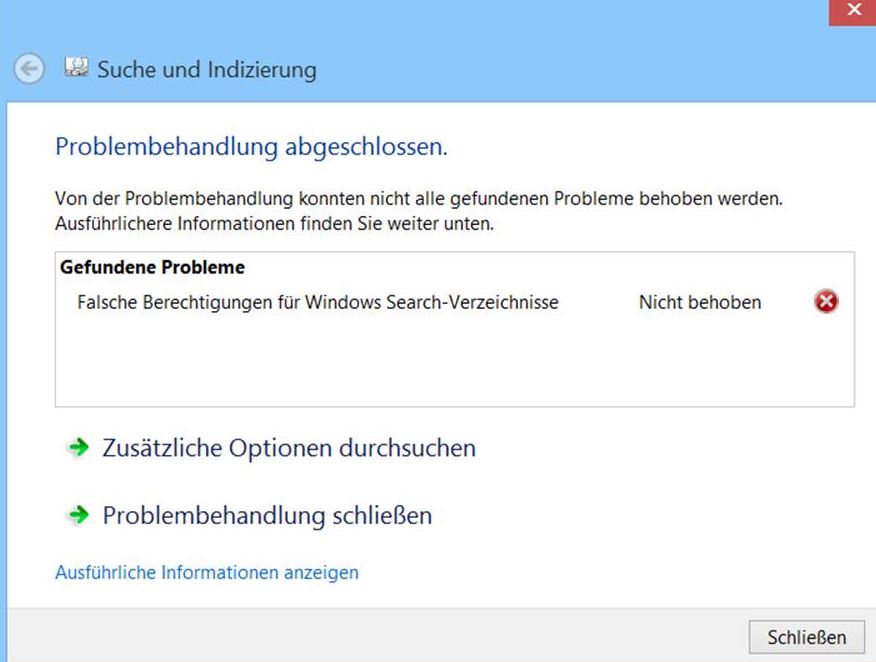876x662 pixels.
Task: Click the Schließen button
Action: (806, 637)
